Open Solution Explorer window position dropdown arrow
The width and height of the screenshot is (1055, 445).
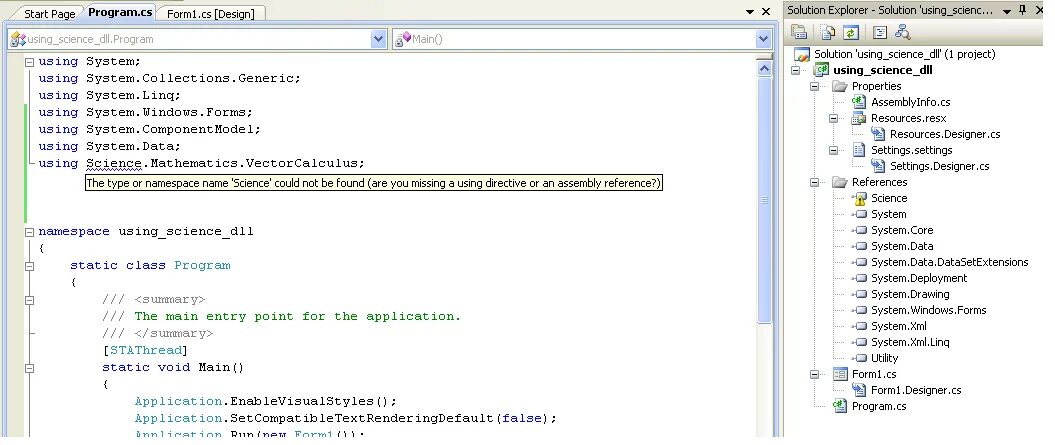1007,11
